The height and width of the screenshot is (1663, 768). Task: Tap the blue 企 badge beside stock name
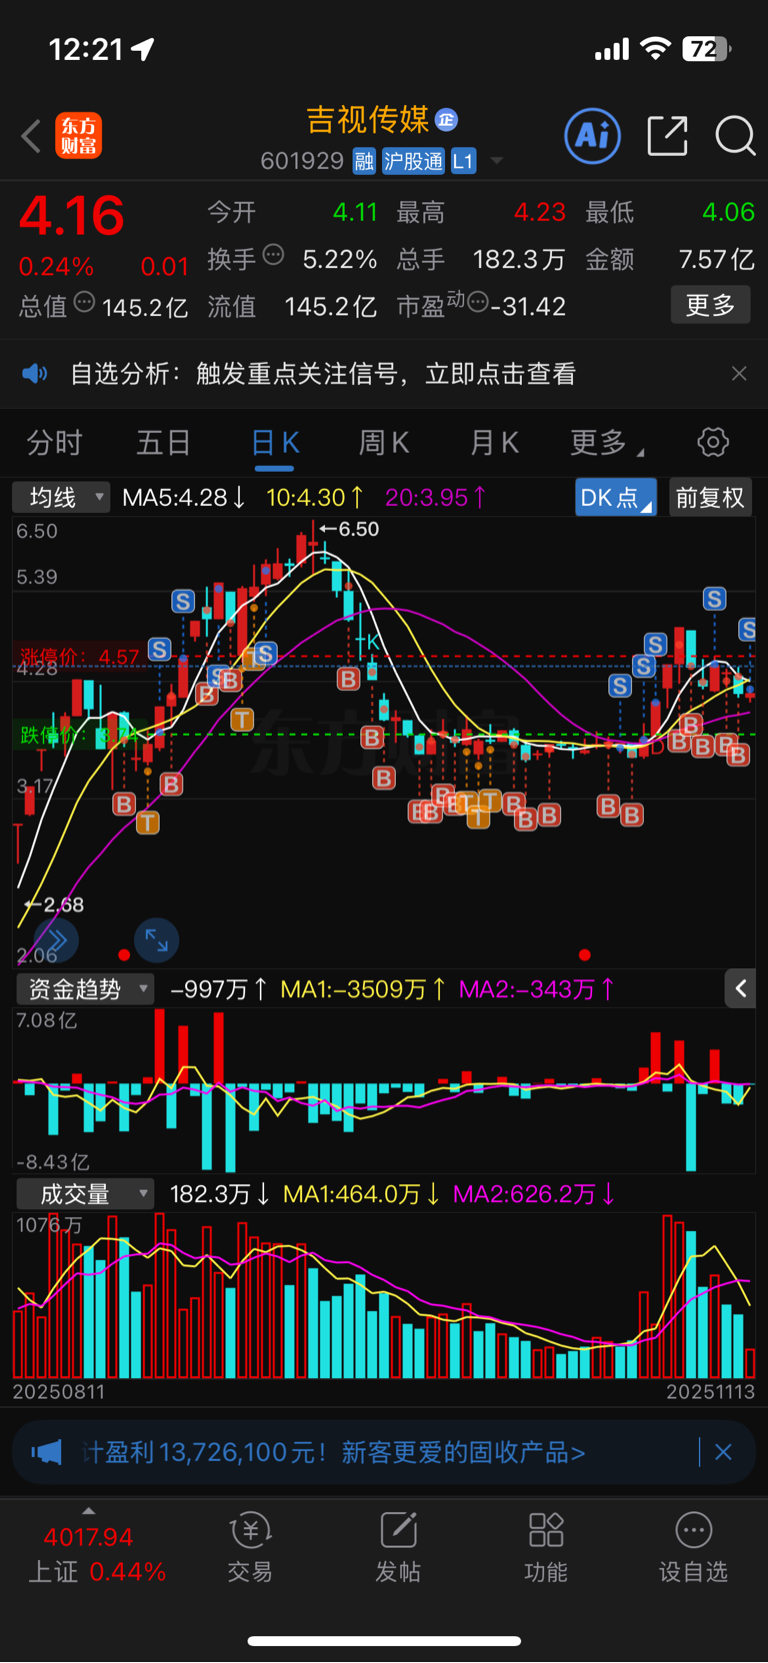(446, 120)
